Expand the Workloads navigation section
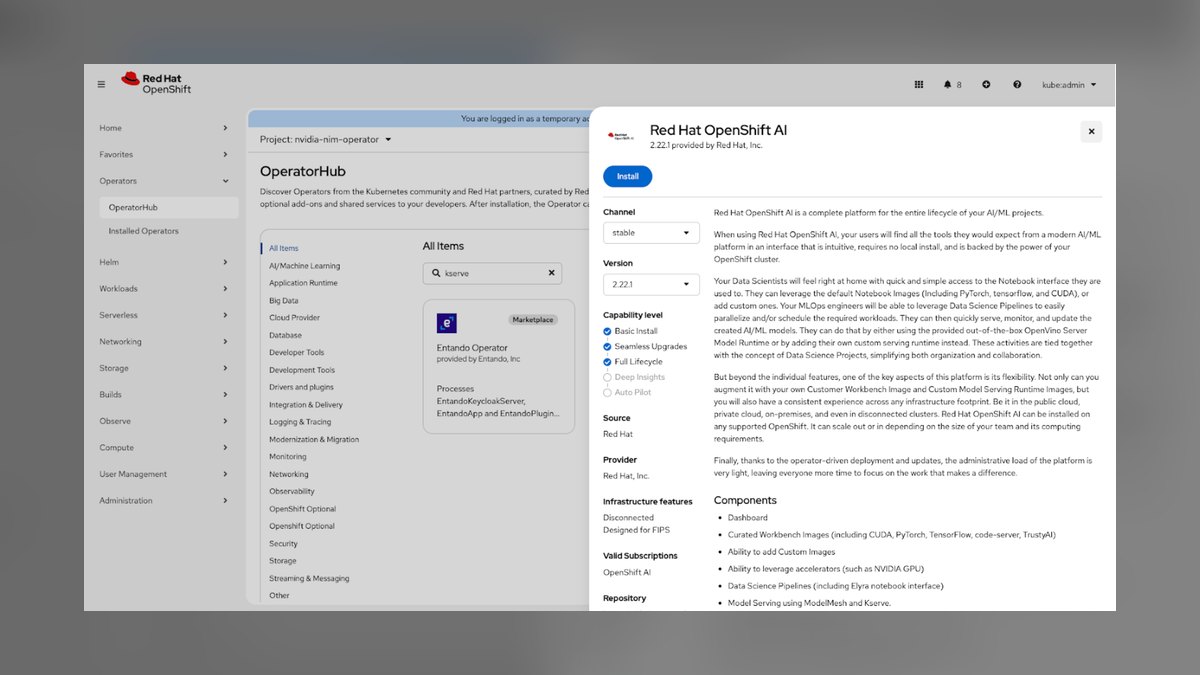The image size is (1200, 675). click(x=164, y=288)
